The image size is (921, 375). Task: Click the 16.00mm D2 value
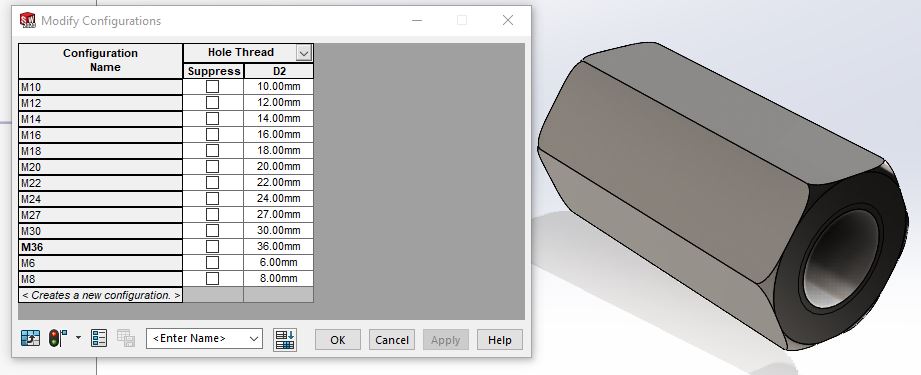click(x=278, y=134)
